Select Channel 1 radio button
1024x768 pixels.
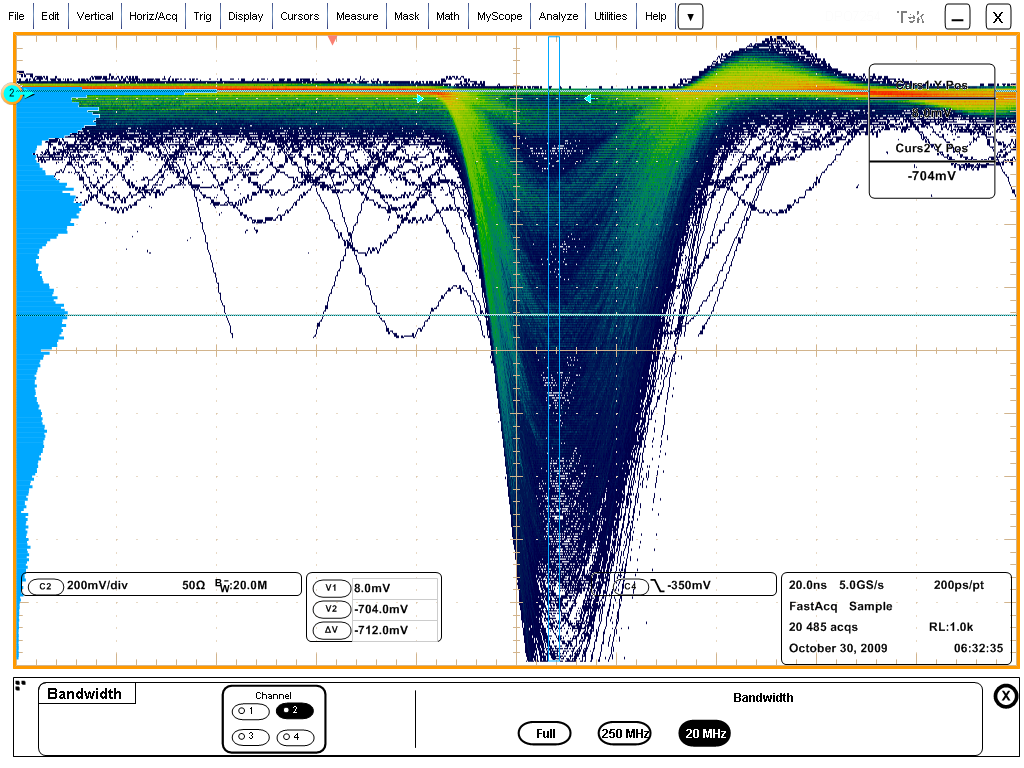tap(249, 711)
